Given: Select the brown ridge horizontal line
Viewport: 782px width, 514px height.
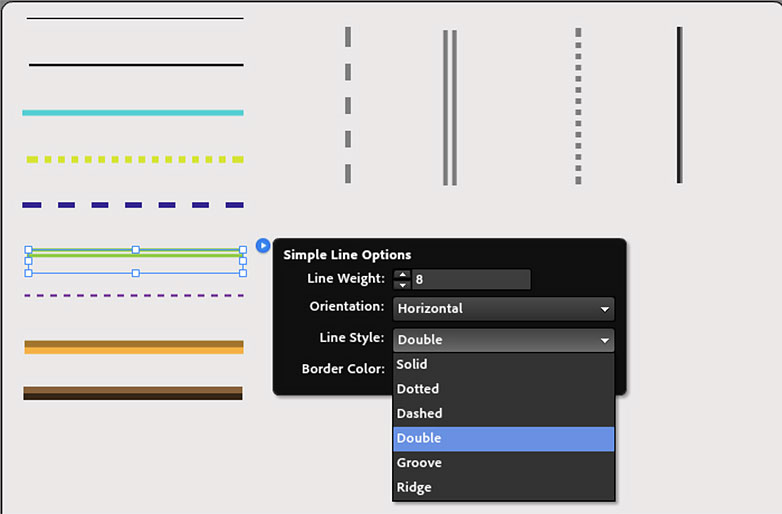Looking at the screenshot, I should coord(133,393).
